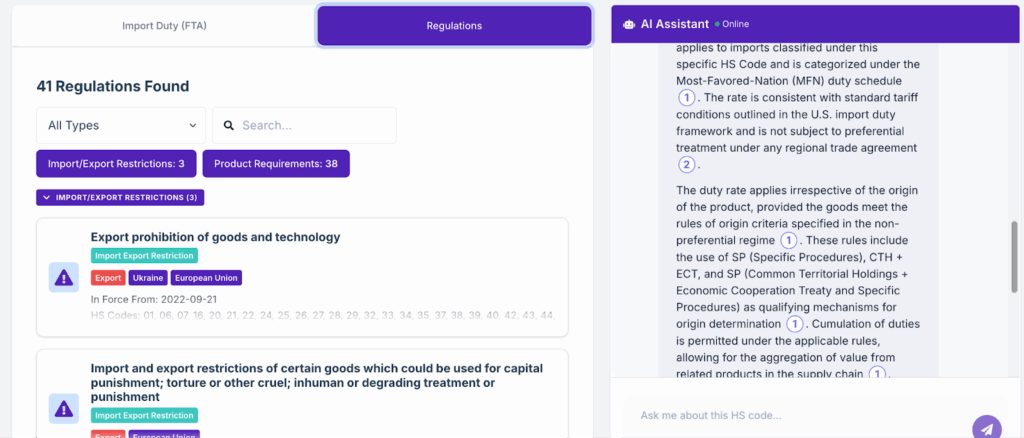Open the All Types dropdown

(121, 126)
